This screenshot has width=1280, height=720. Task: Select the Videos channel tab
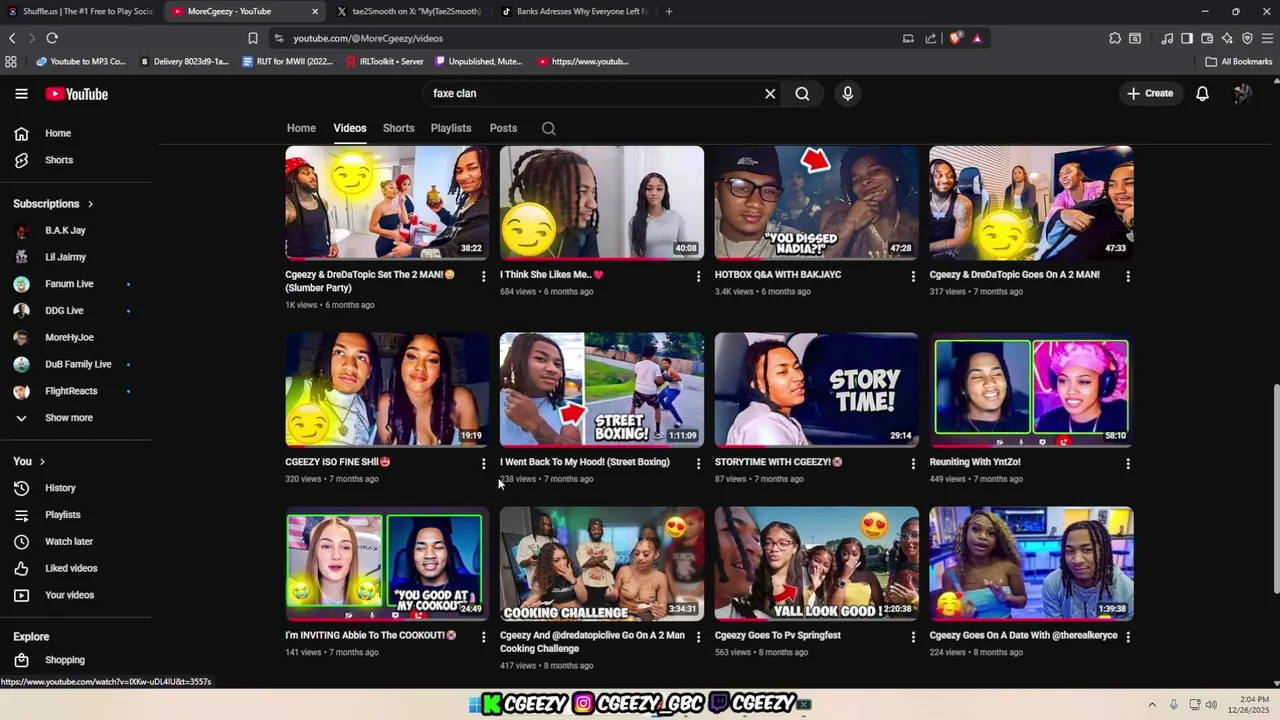tap(350, 128)
